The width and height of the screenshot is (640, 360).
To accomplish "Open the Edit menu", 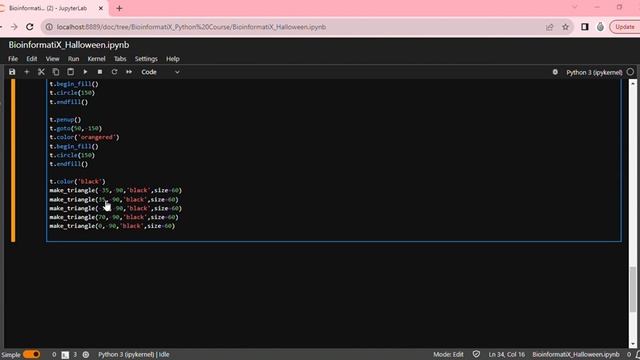I will tap(32, 59).
